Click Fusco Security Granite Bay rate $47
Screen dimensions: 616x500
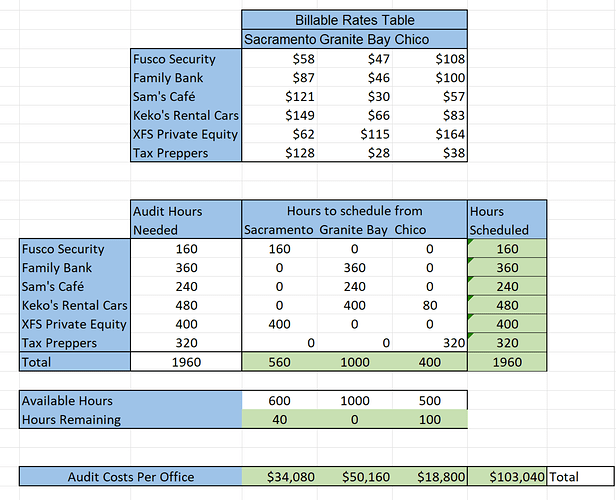pos(355,59)
